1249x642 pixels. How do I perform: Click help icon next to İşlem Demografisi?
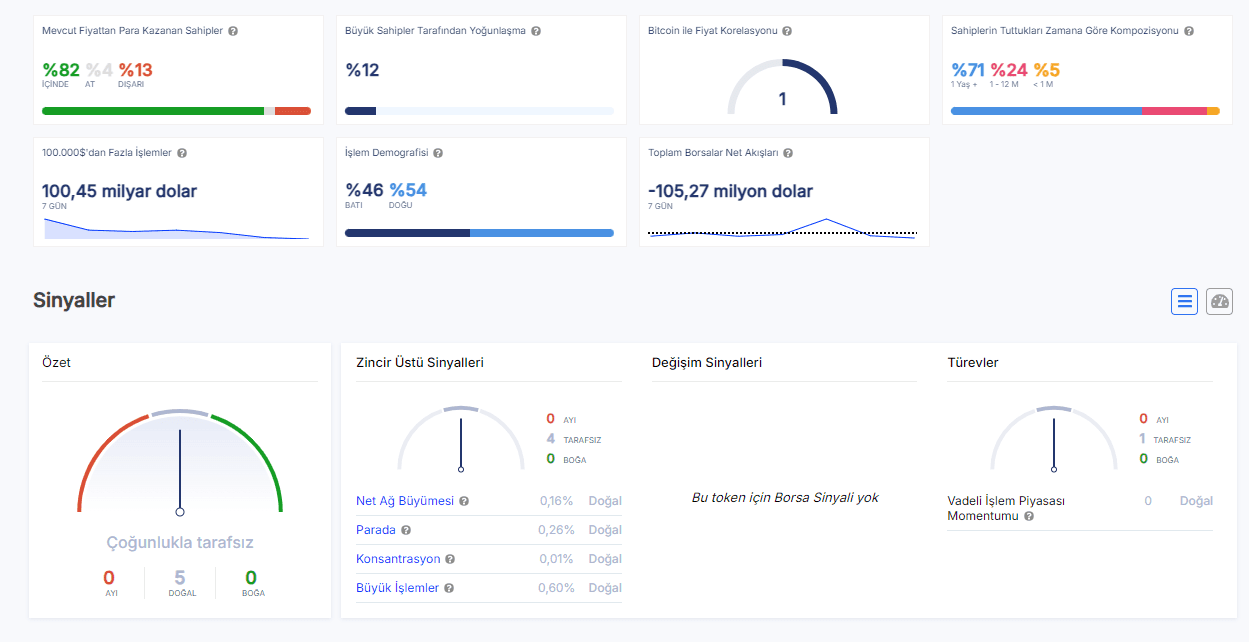(438, 153)
